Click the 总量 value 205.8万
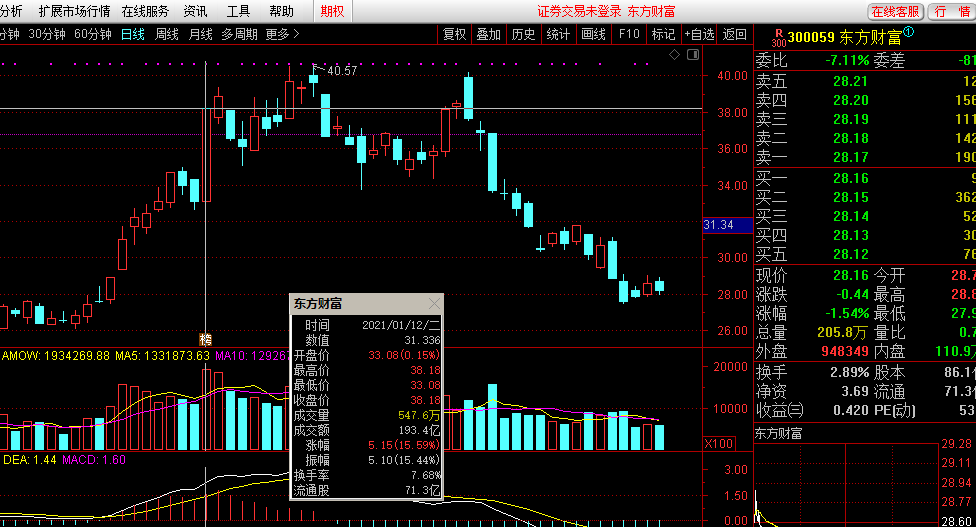 (843, 332)
